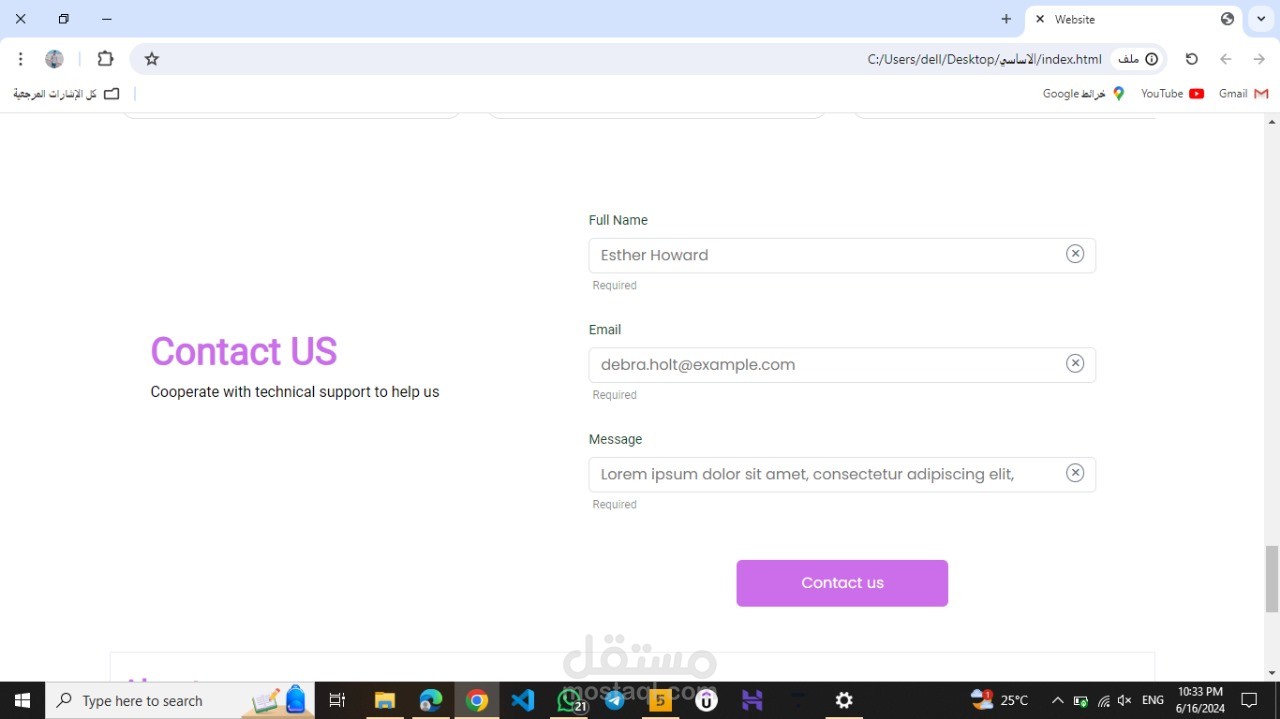The height and width of the screenshot is (719, 1280).
Task: Click the Email input field
Action: 842,365
